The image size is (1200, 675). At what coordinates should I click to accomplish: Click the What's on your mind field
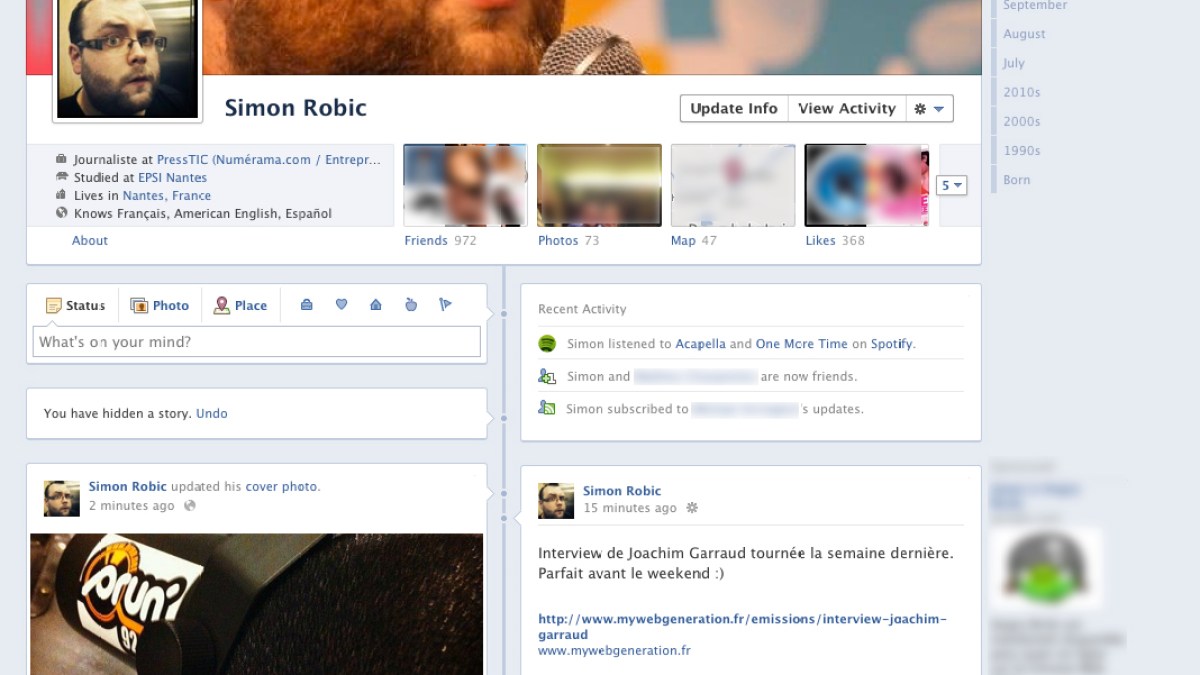257,342
